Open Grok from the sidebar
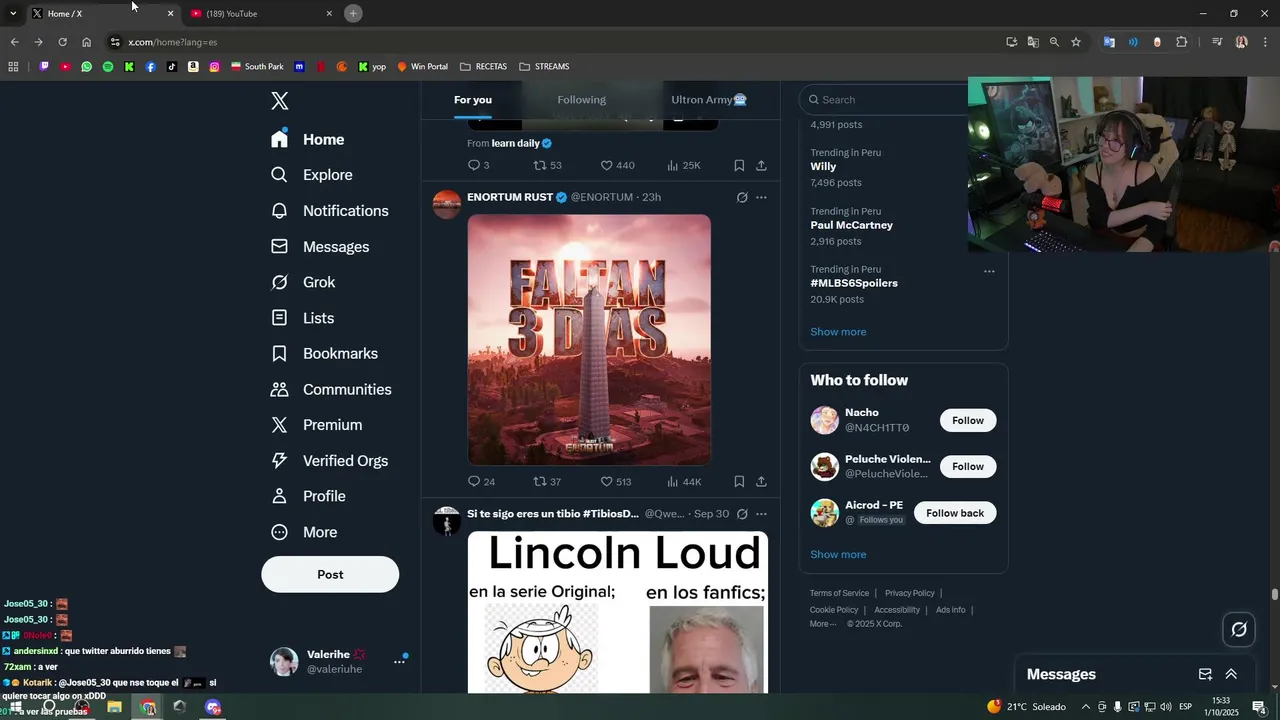Screen dimensions: 1280x720 tap(303, 282)
